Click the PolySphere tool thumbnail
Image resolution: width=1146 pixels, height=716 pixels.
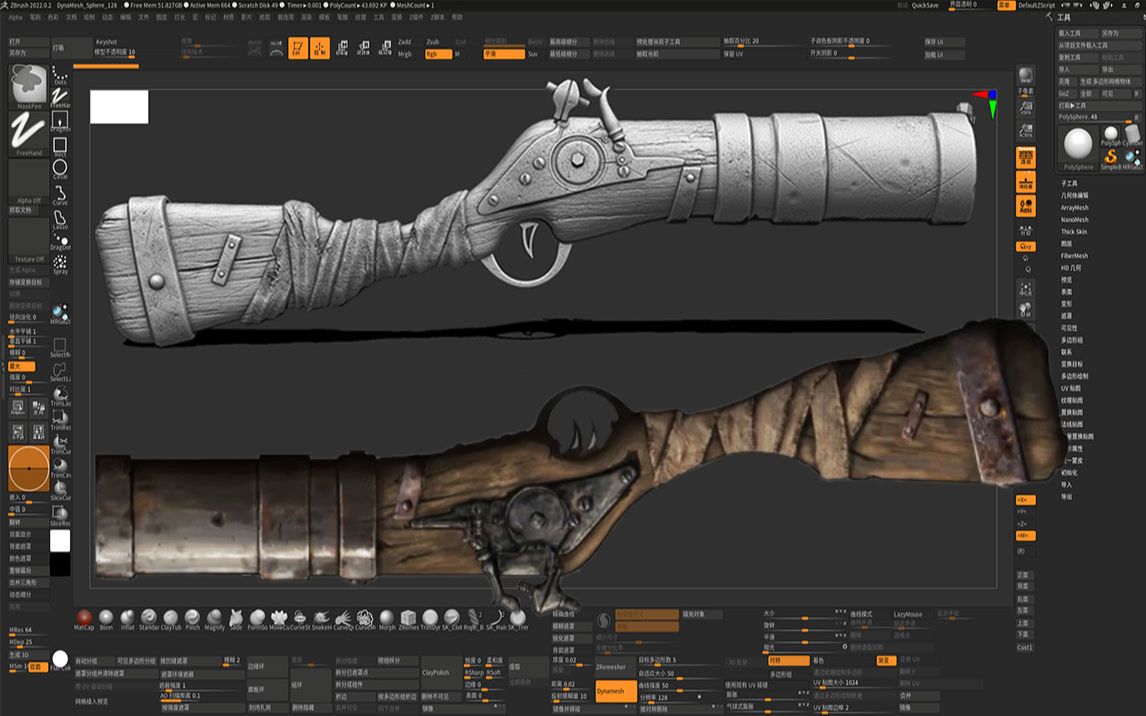1076,145
